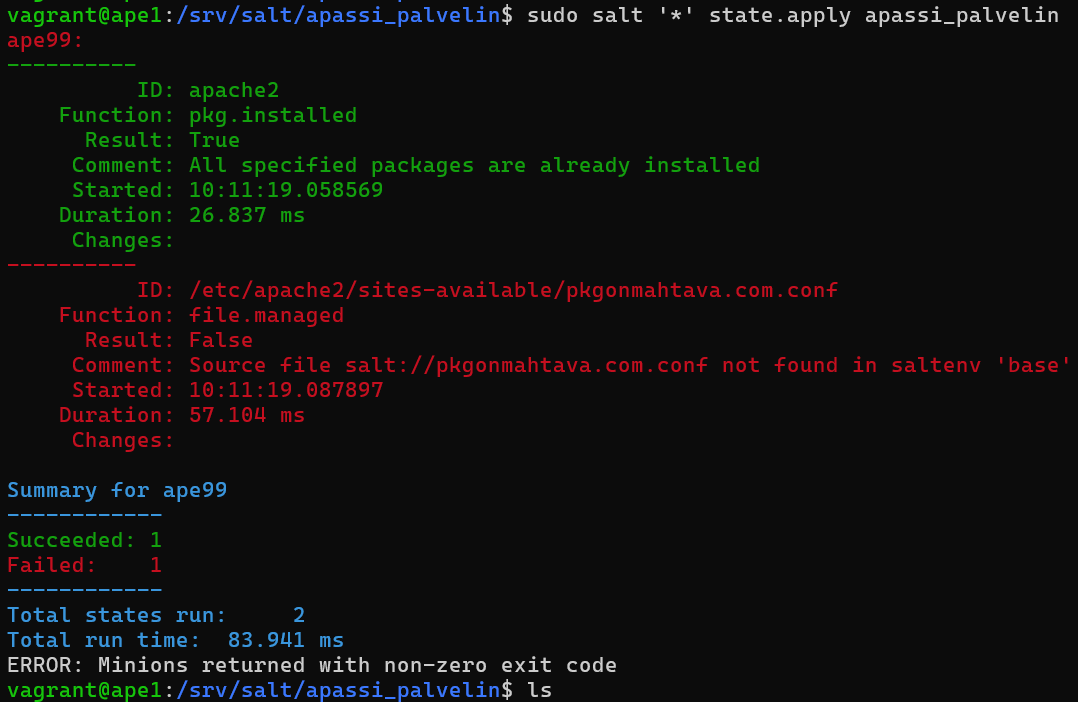Screen dimensions: 1078x702
Task: Click the red 'Failed: 1' line
Action: (x=84, y=565)
